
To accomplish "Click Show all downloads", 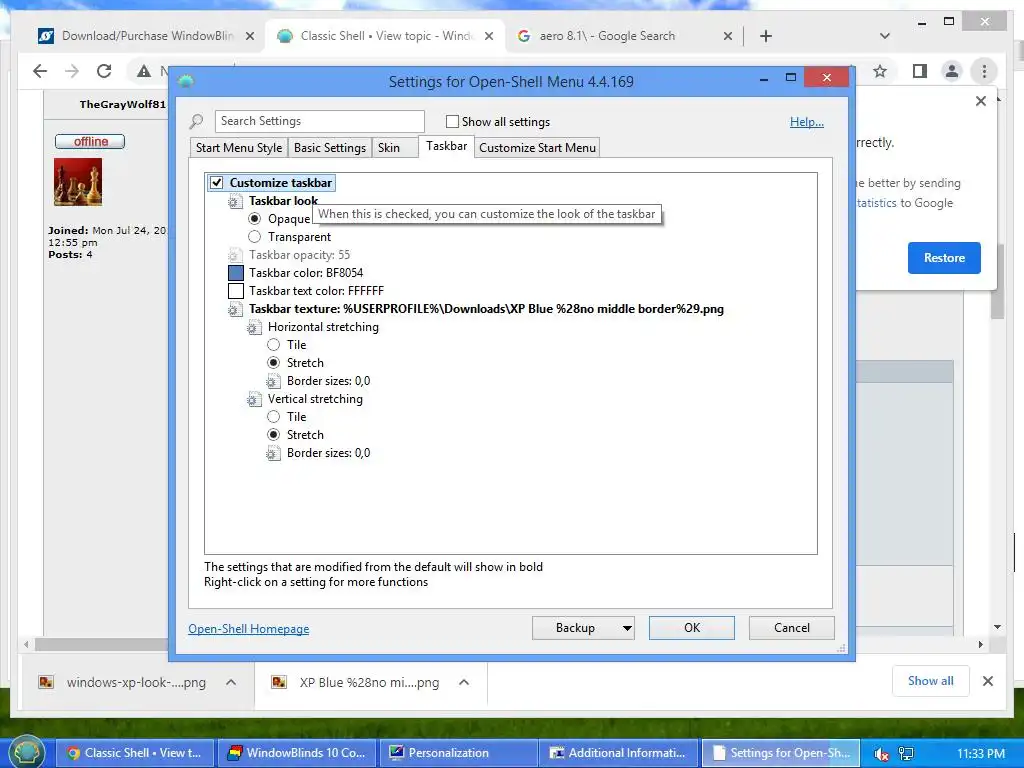I will point(931,681).
